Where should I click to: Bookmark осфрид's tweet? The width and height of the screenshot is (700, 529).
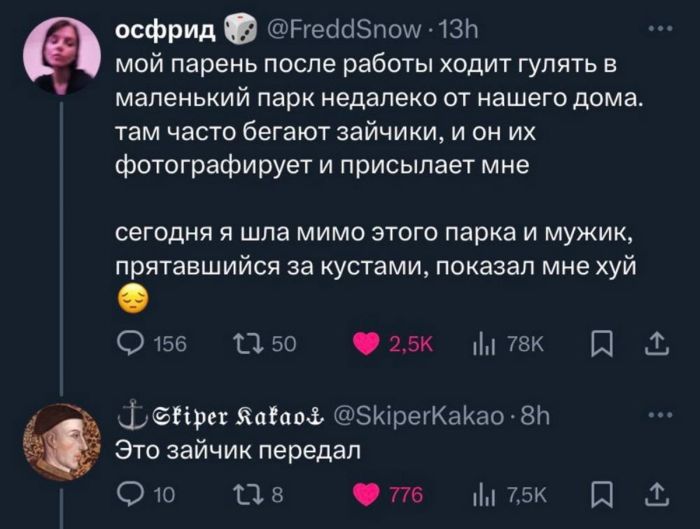tap(602, 345)
